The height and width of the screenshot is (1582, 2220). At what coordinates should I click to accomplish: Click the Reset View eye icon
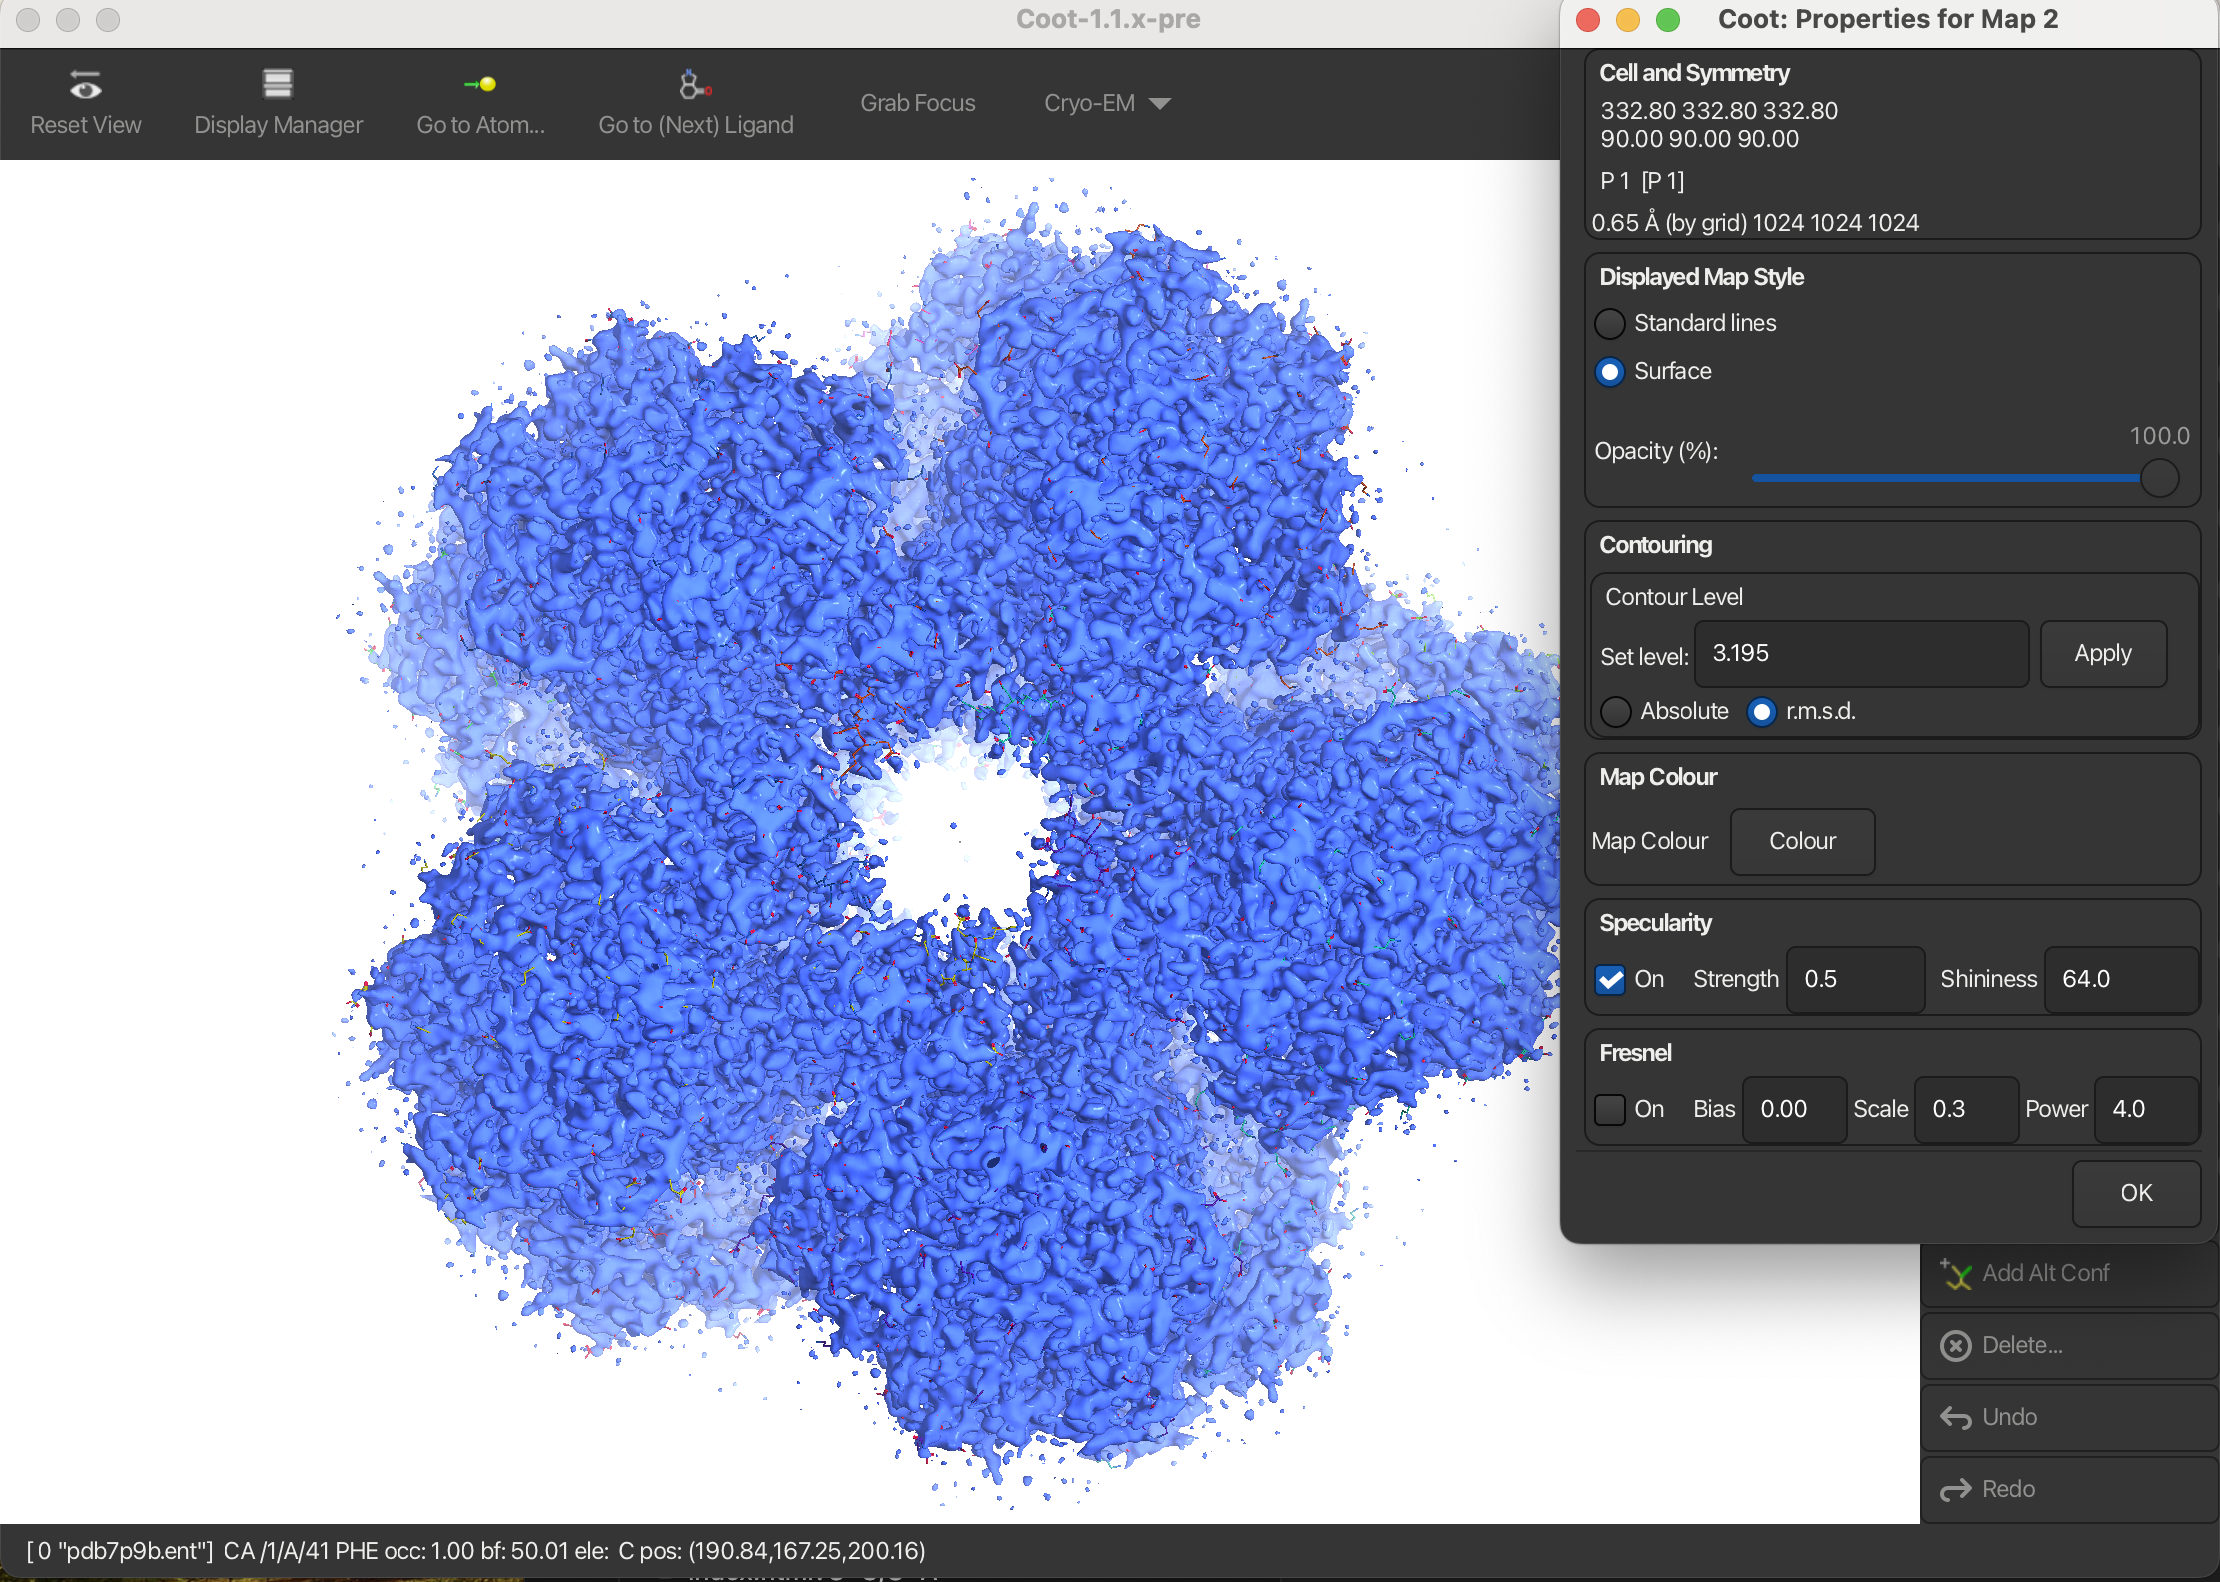pyautogui.click(x=85, y=86)
